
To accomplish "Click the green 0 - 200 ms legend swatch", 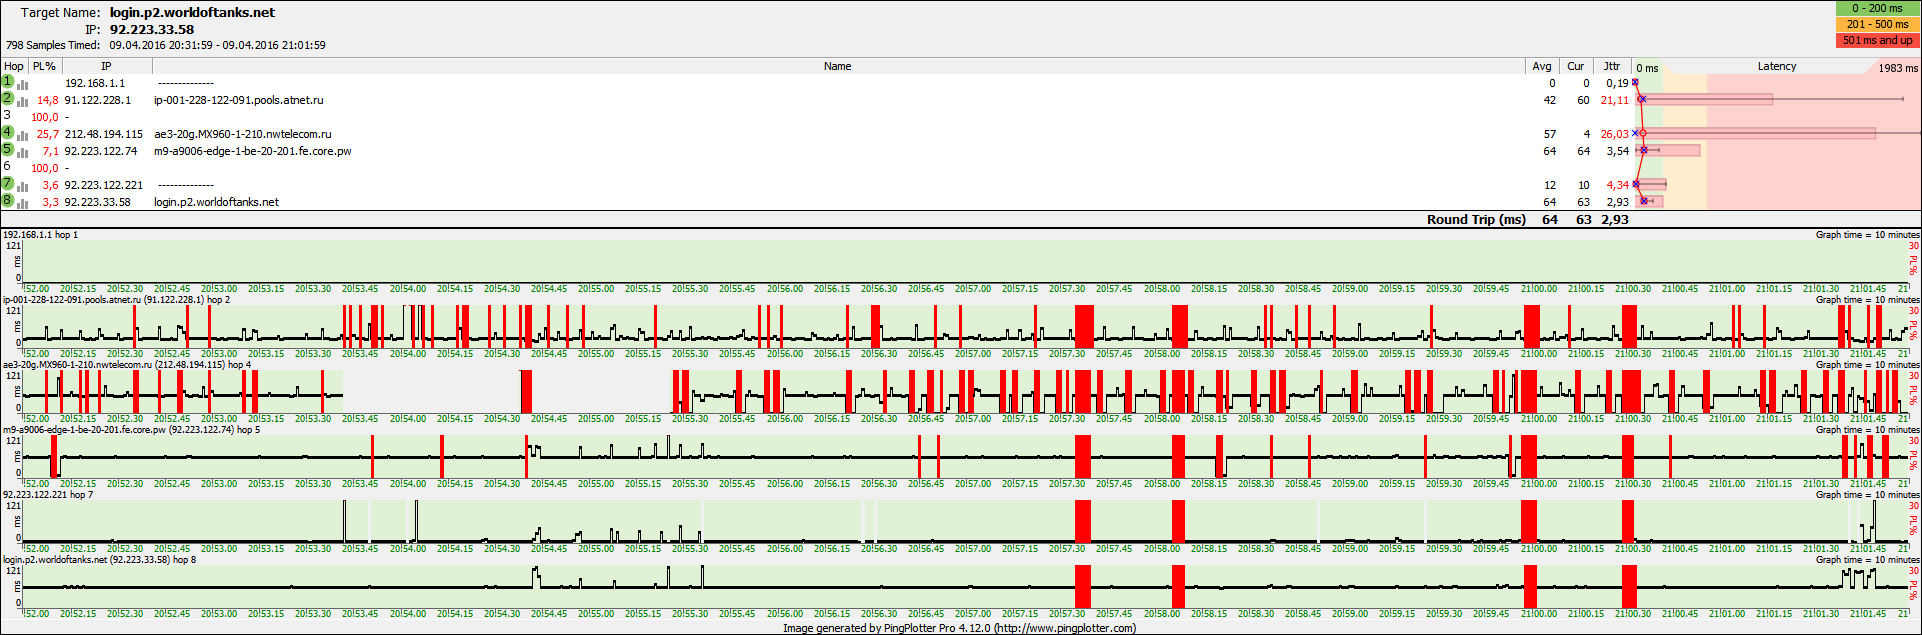I will [x=1877, y=8].
